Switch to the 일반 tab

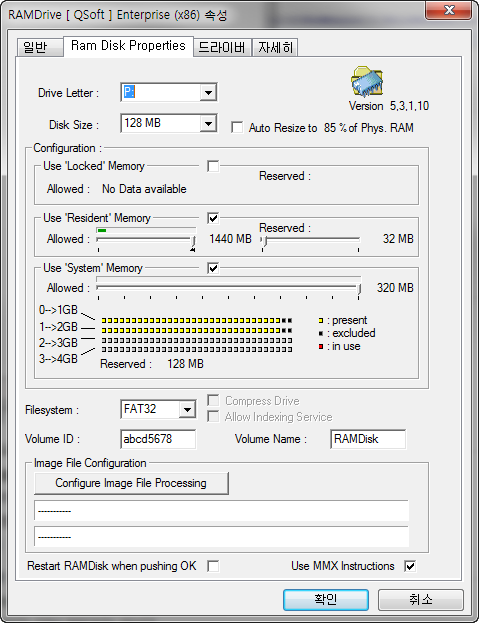coord(40,47)
